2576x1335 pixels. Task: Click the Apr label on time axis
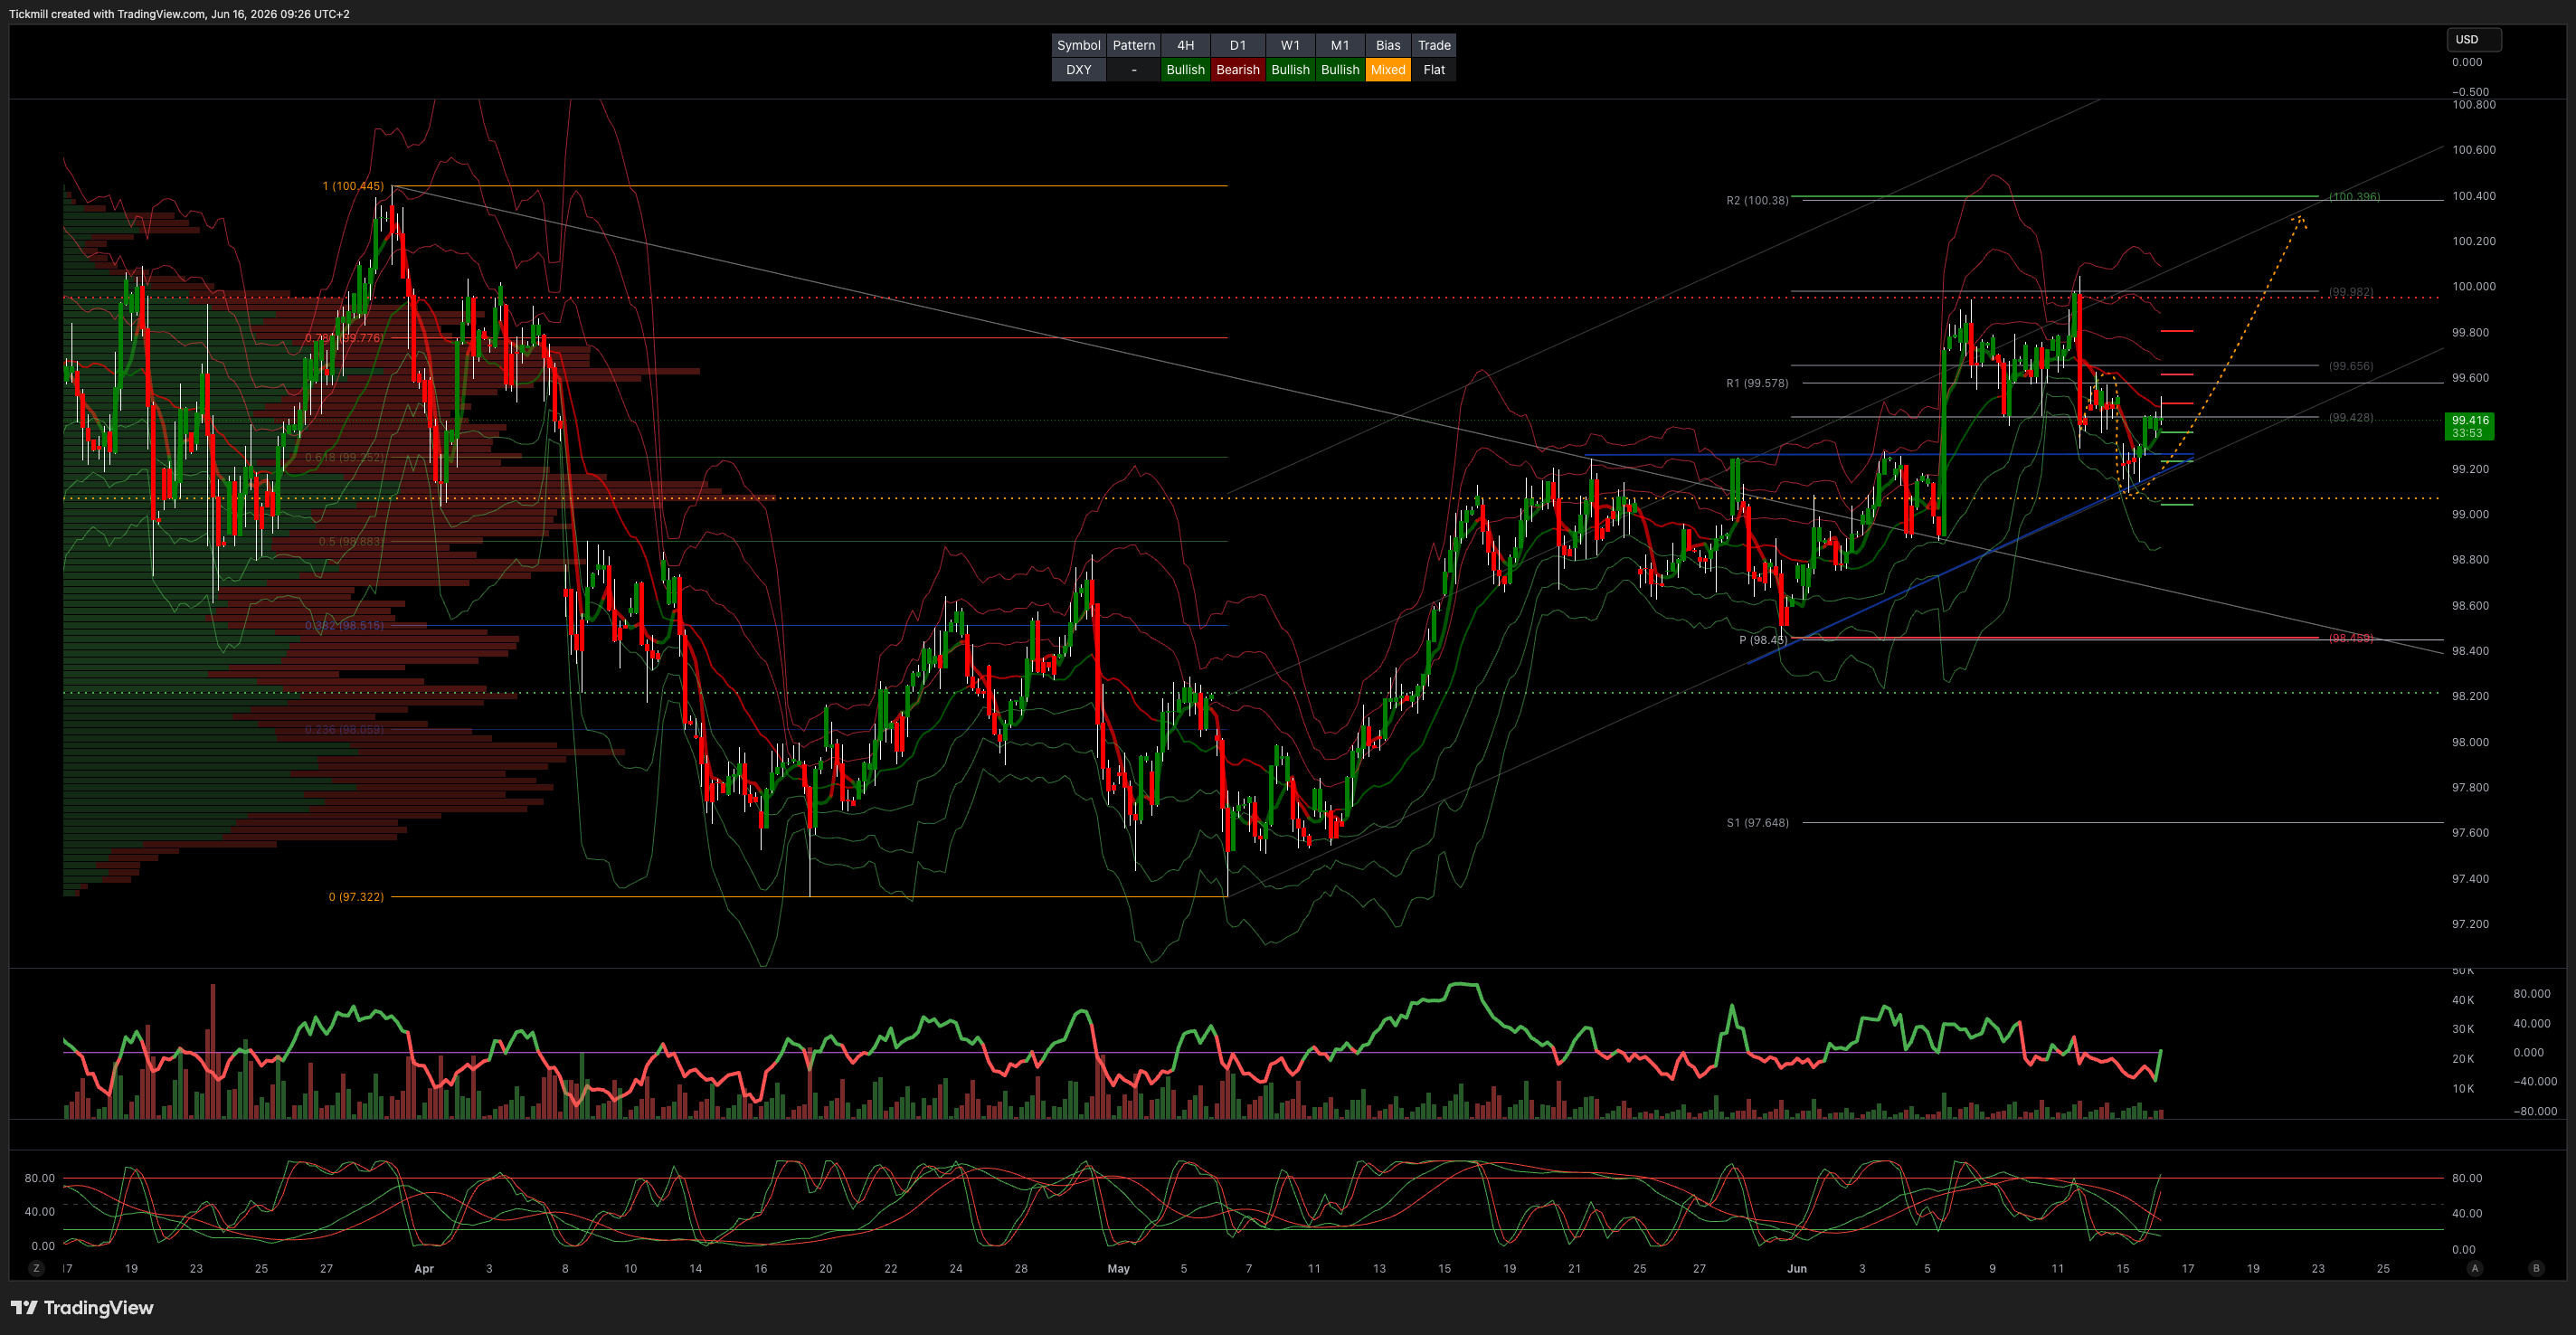[424, 1268]
